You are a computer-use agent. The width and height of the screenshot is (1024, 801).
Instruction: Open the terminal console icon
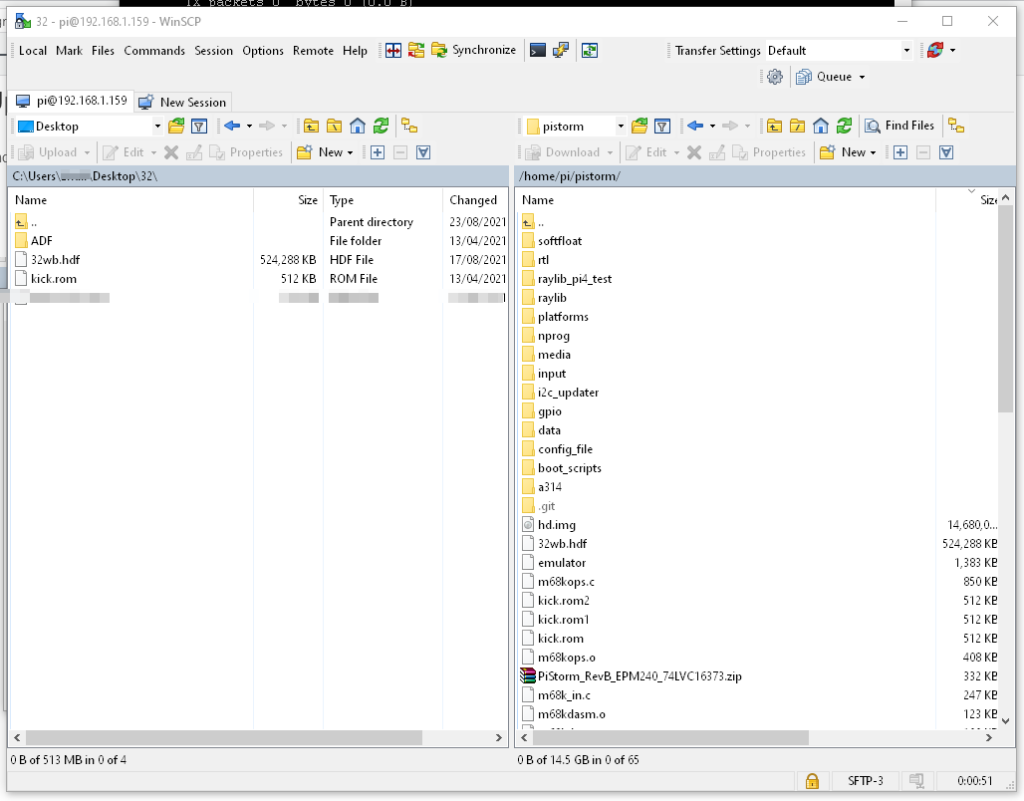[537, 50]
